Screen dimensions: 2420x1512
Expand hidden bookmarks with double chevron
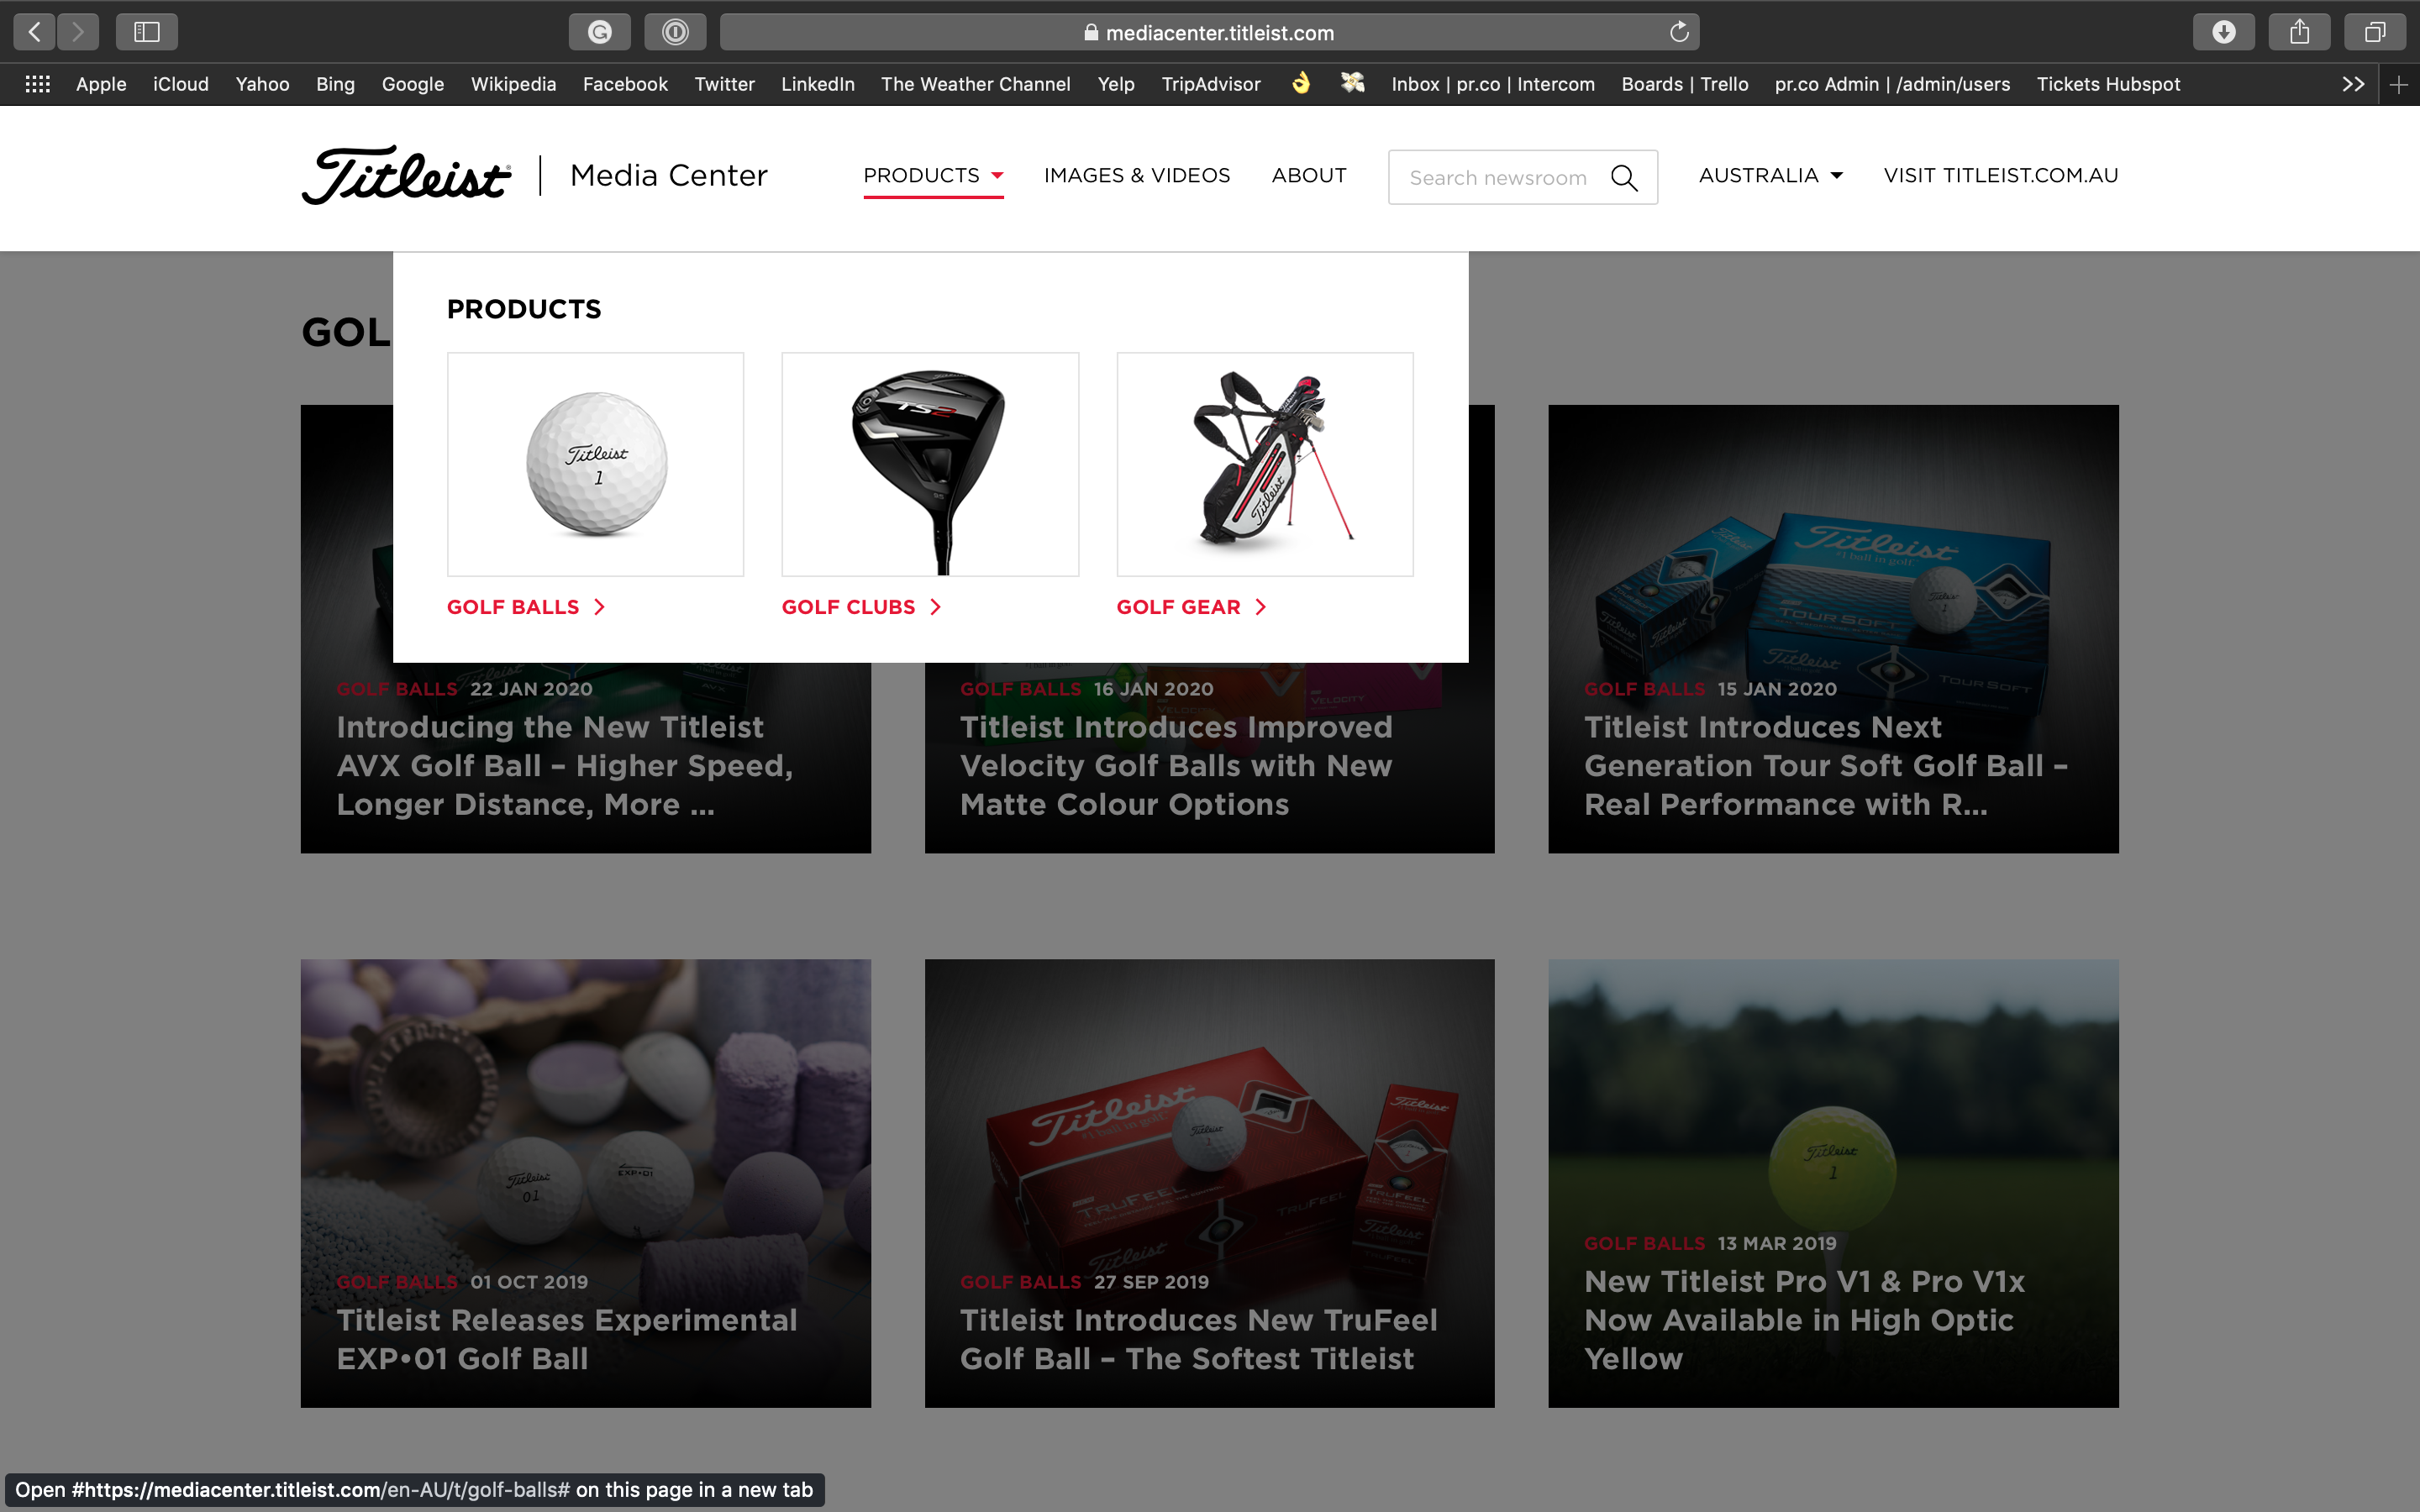pyautogui.click(x=2353, y=84)
